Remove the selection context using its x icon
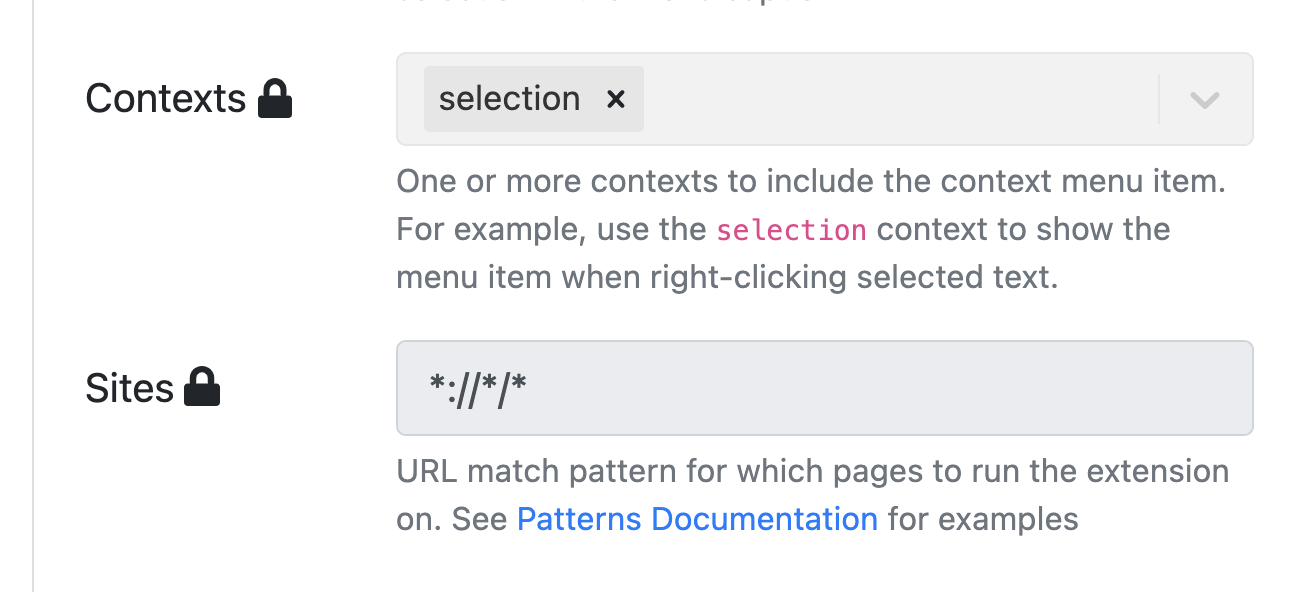Image resolution: width=1290 pixels, height=592 pixels. pos(617,99)
